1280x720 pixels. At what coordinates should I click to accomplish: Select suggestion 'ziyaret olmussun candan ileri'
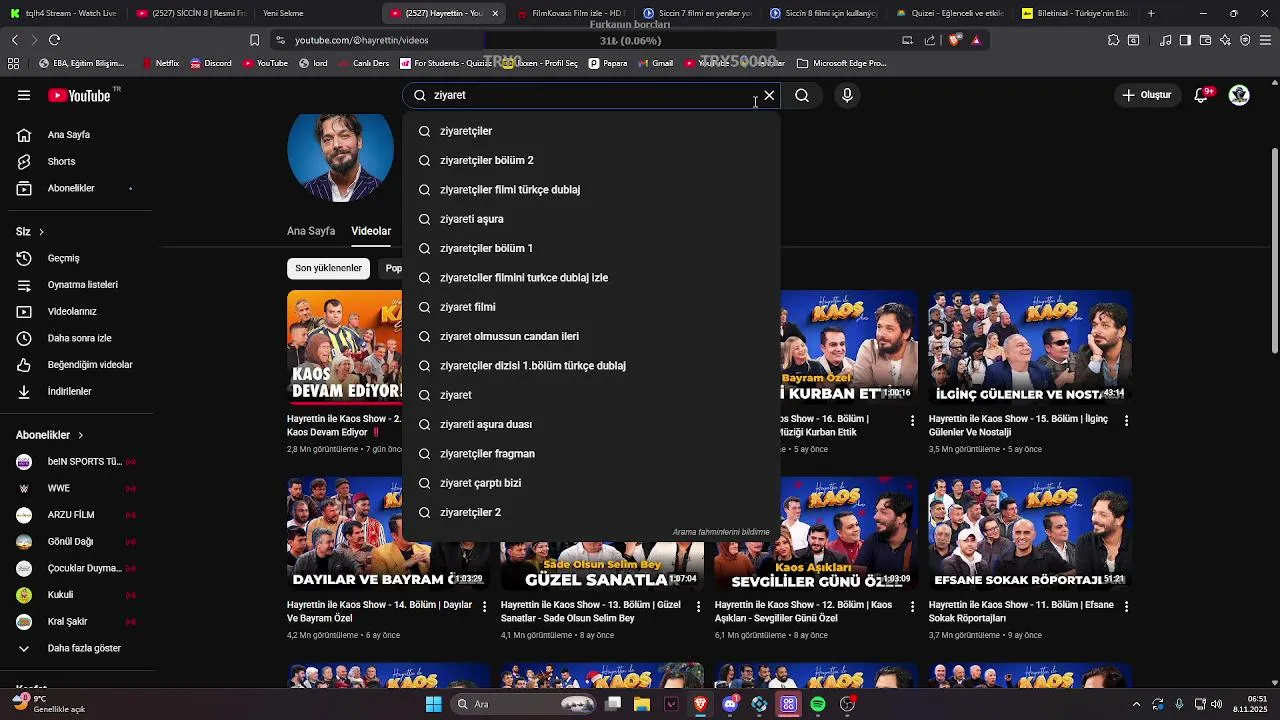(591, 336)
